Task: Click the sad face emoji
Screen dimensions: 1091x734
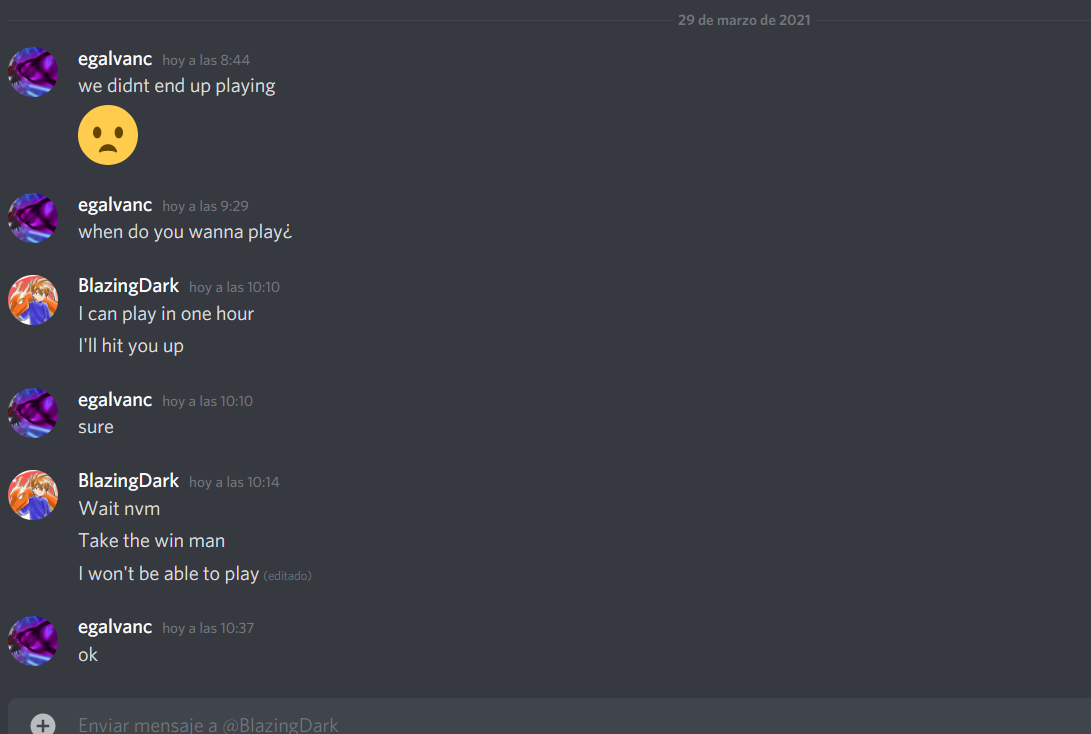Action: [108, 135]
